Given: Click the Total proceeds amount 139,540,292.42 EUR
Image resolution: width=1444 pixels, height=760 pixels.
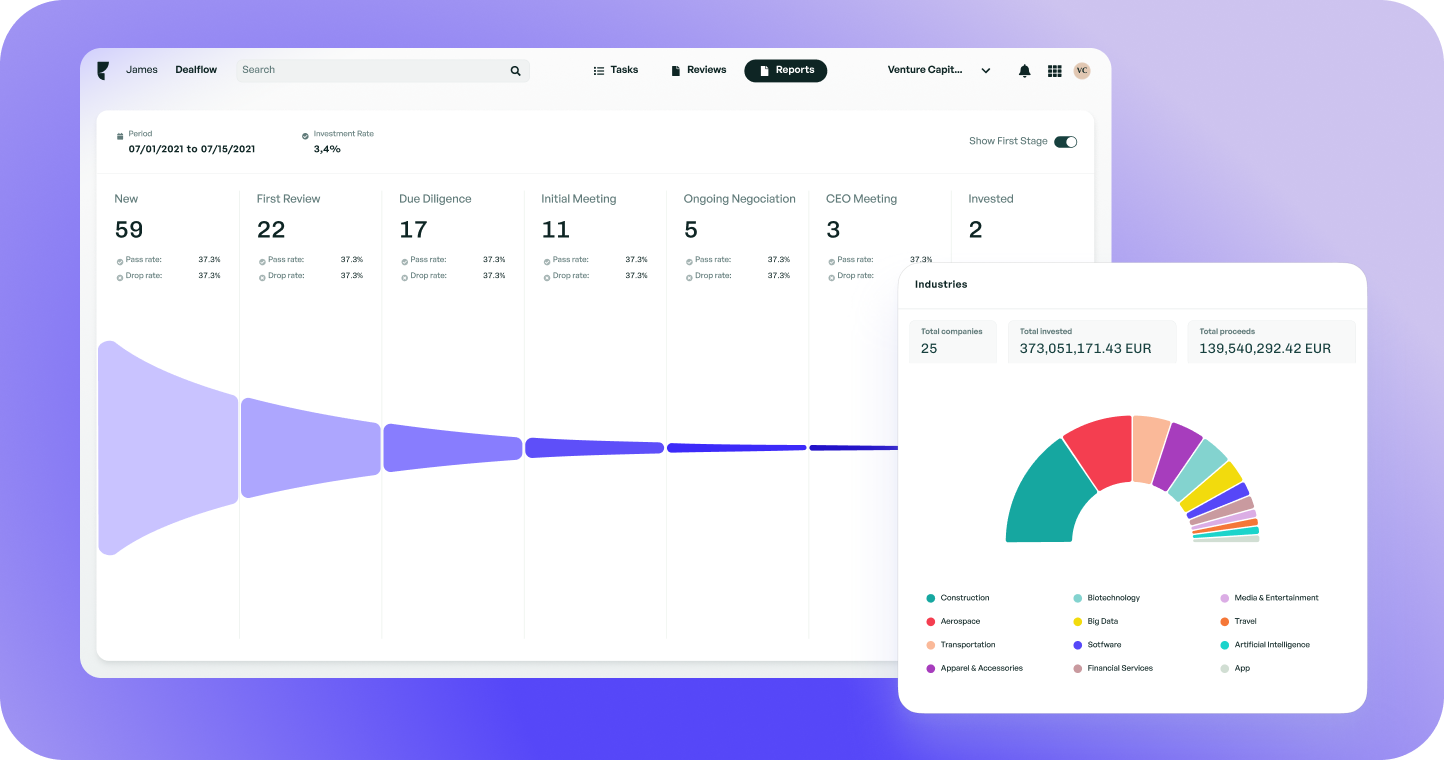Looking at the screenshot, I should click(x=1265, y=349).
